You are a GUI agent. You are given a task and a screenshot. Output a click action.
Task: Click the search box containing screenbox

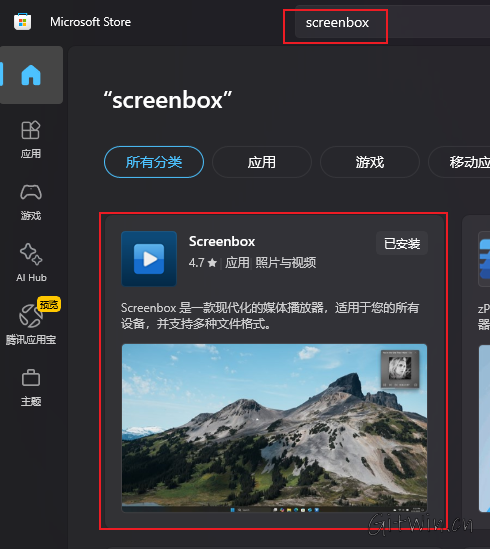point(392,22)
